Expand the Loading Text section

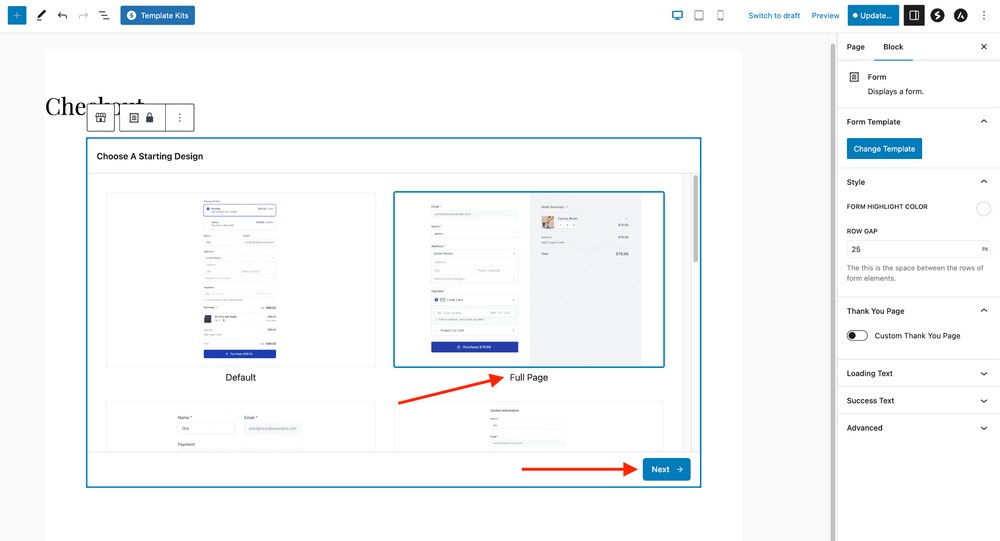pos(918,373)
